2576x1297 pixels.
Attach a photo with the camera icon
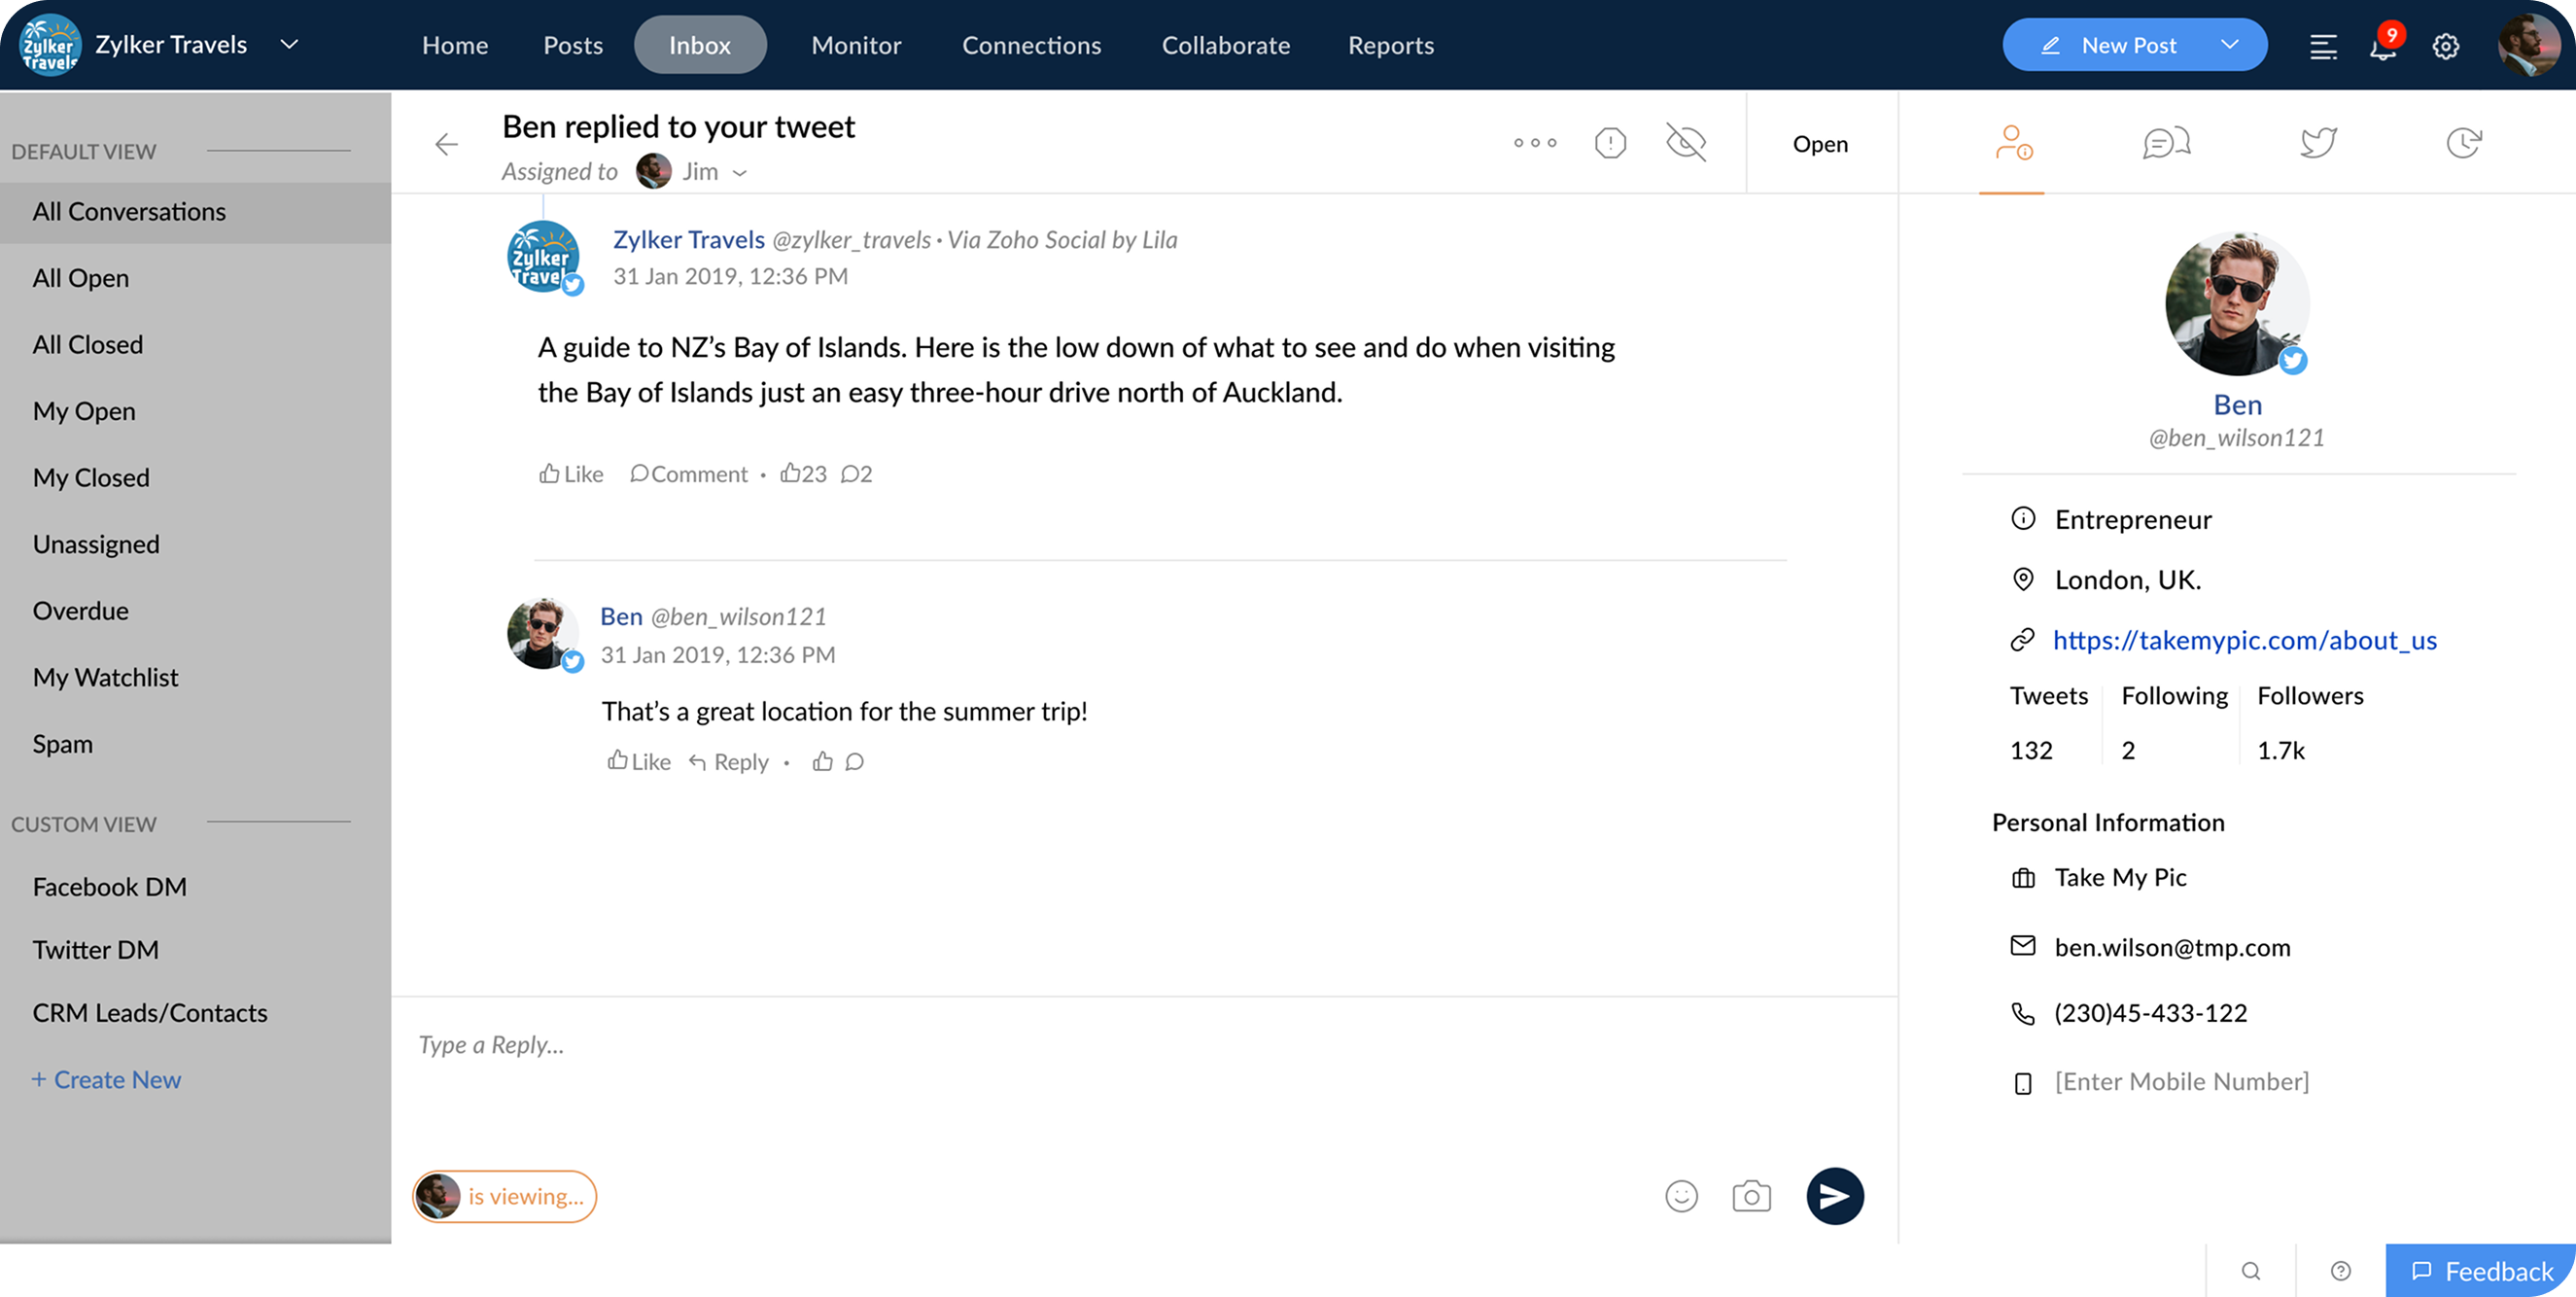tap(1751, 1196)
